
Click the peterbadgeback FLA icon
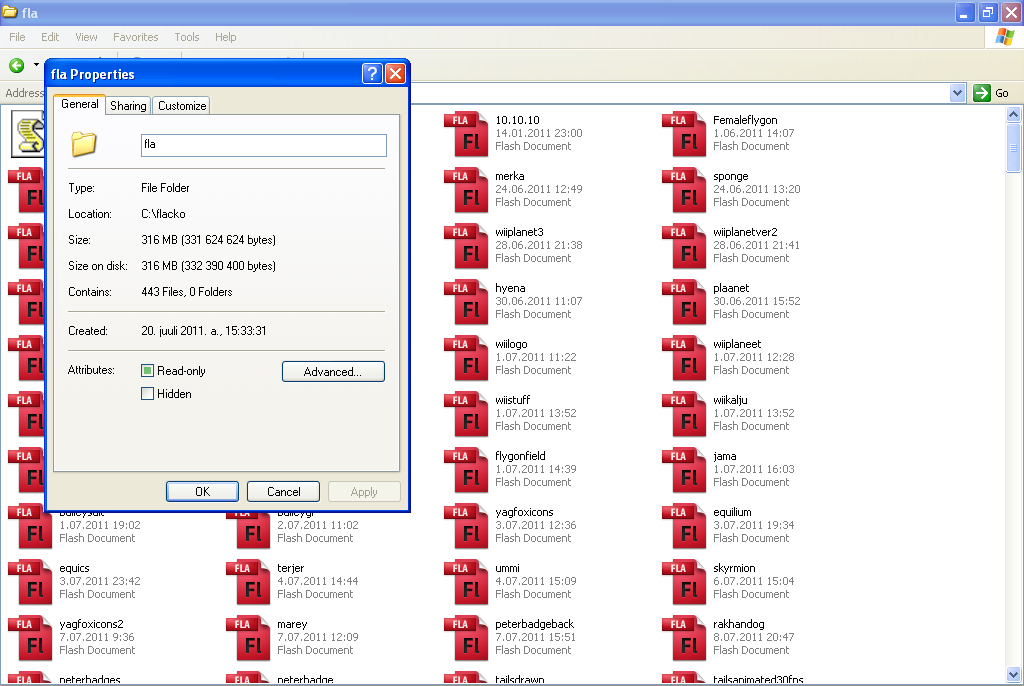(466, 640)
